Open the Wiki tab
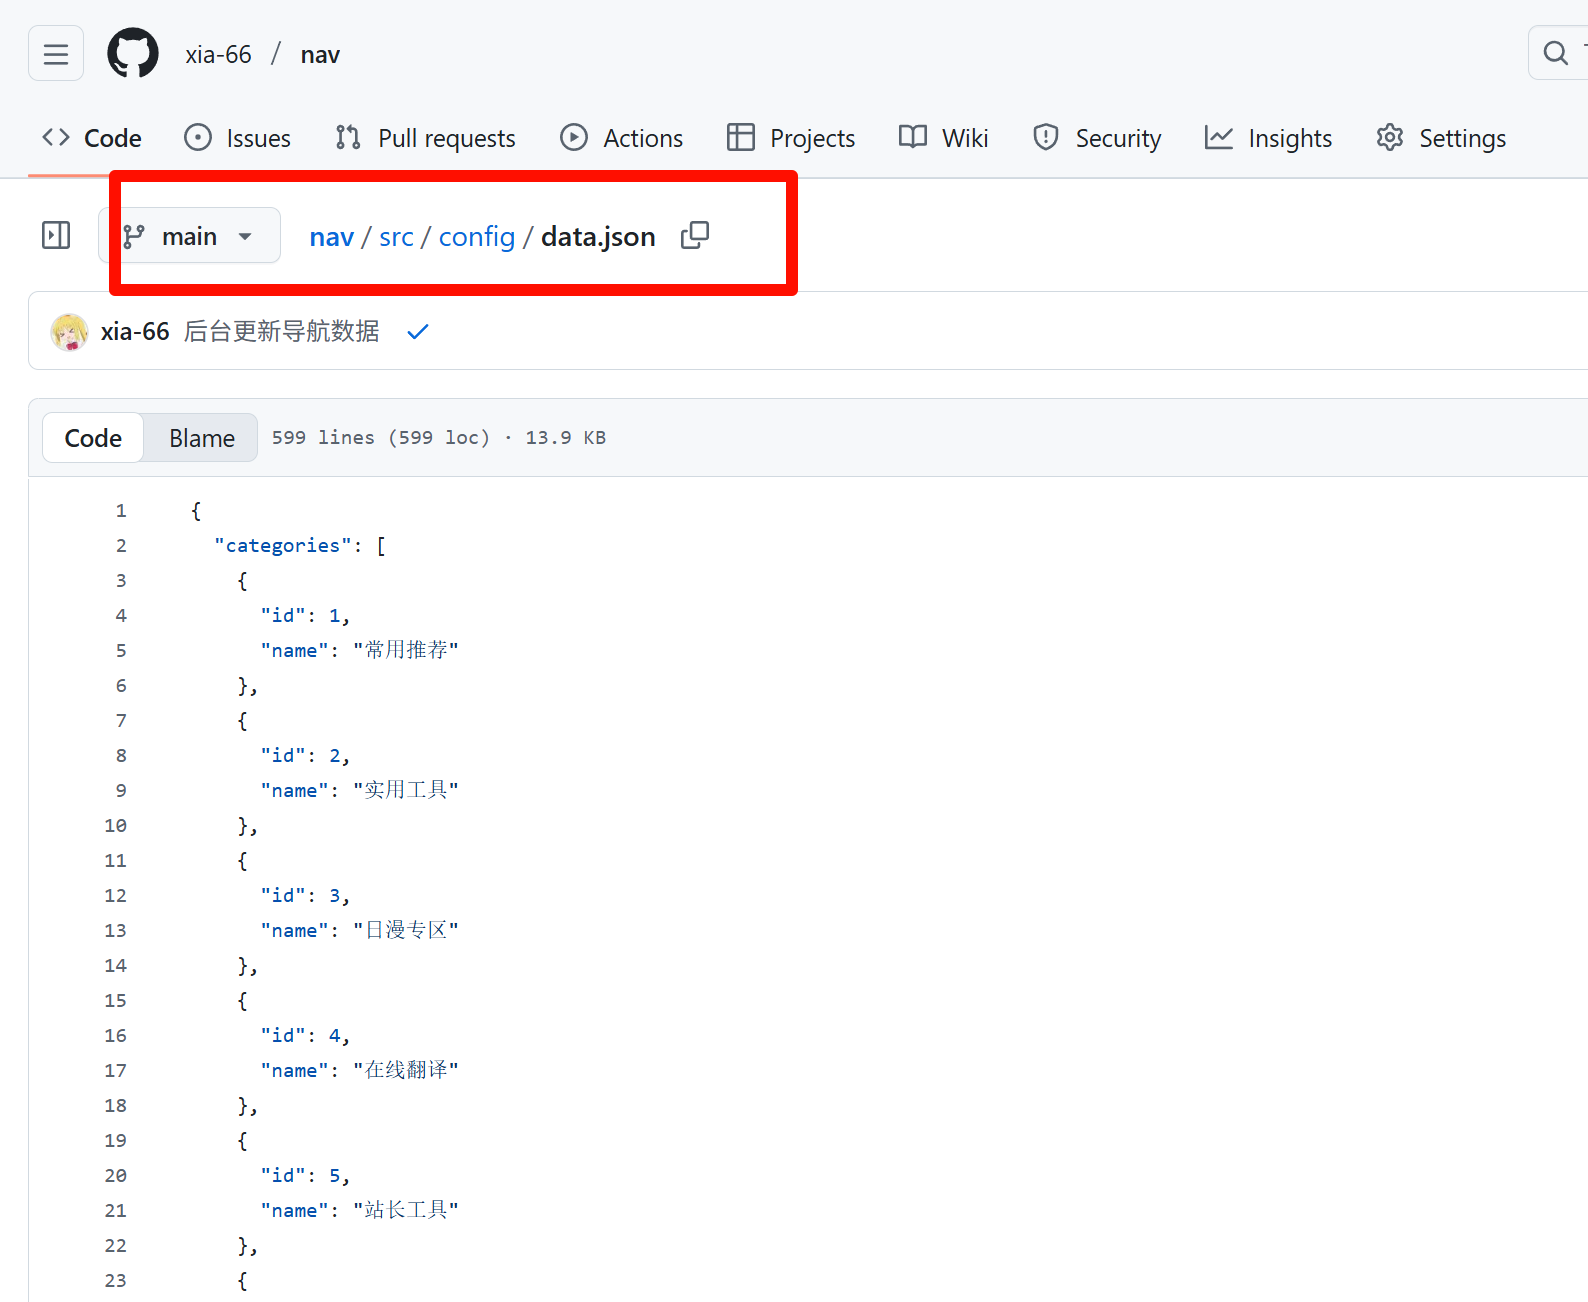1588x1302 pixels. pos(944,138)
